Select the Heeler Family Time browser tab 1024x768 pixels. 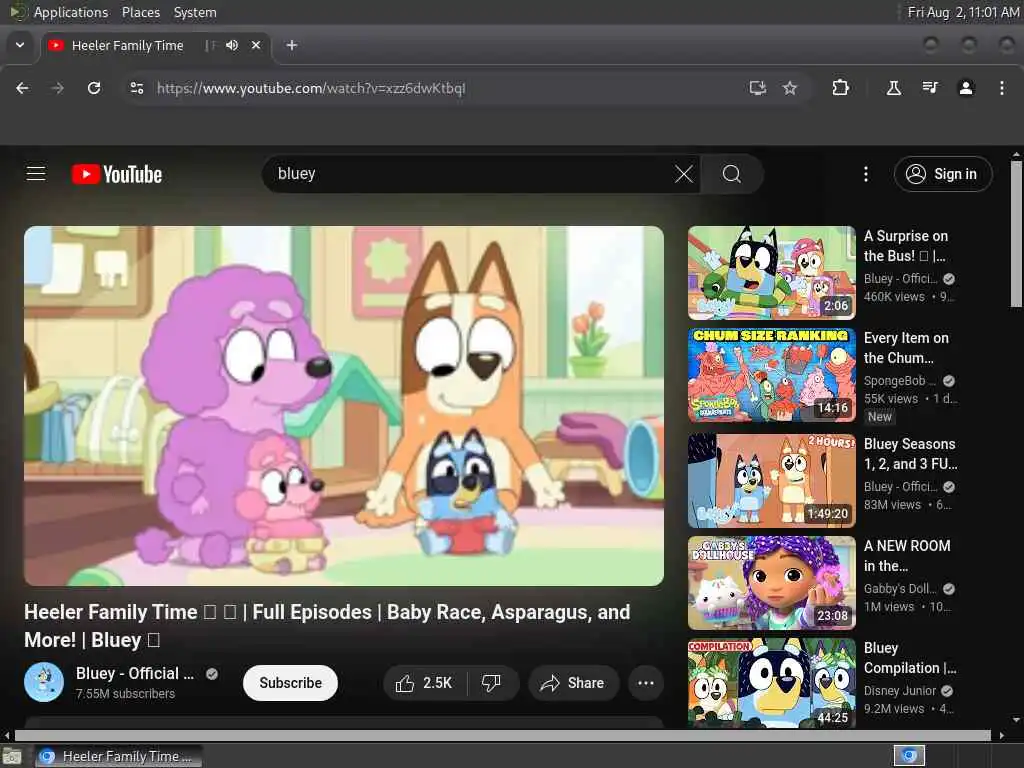[157, 46]
